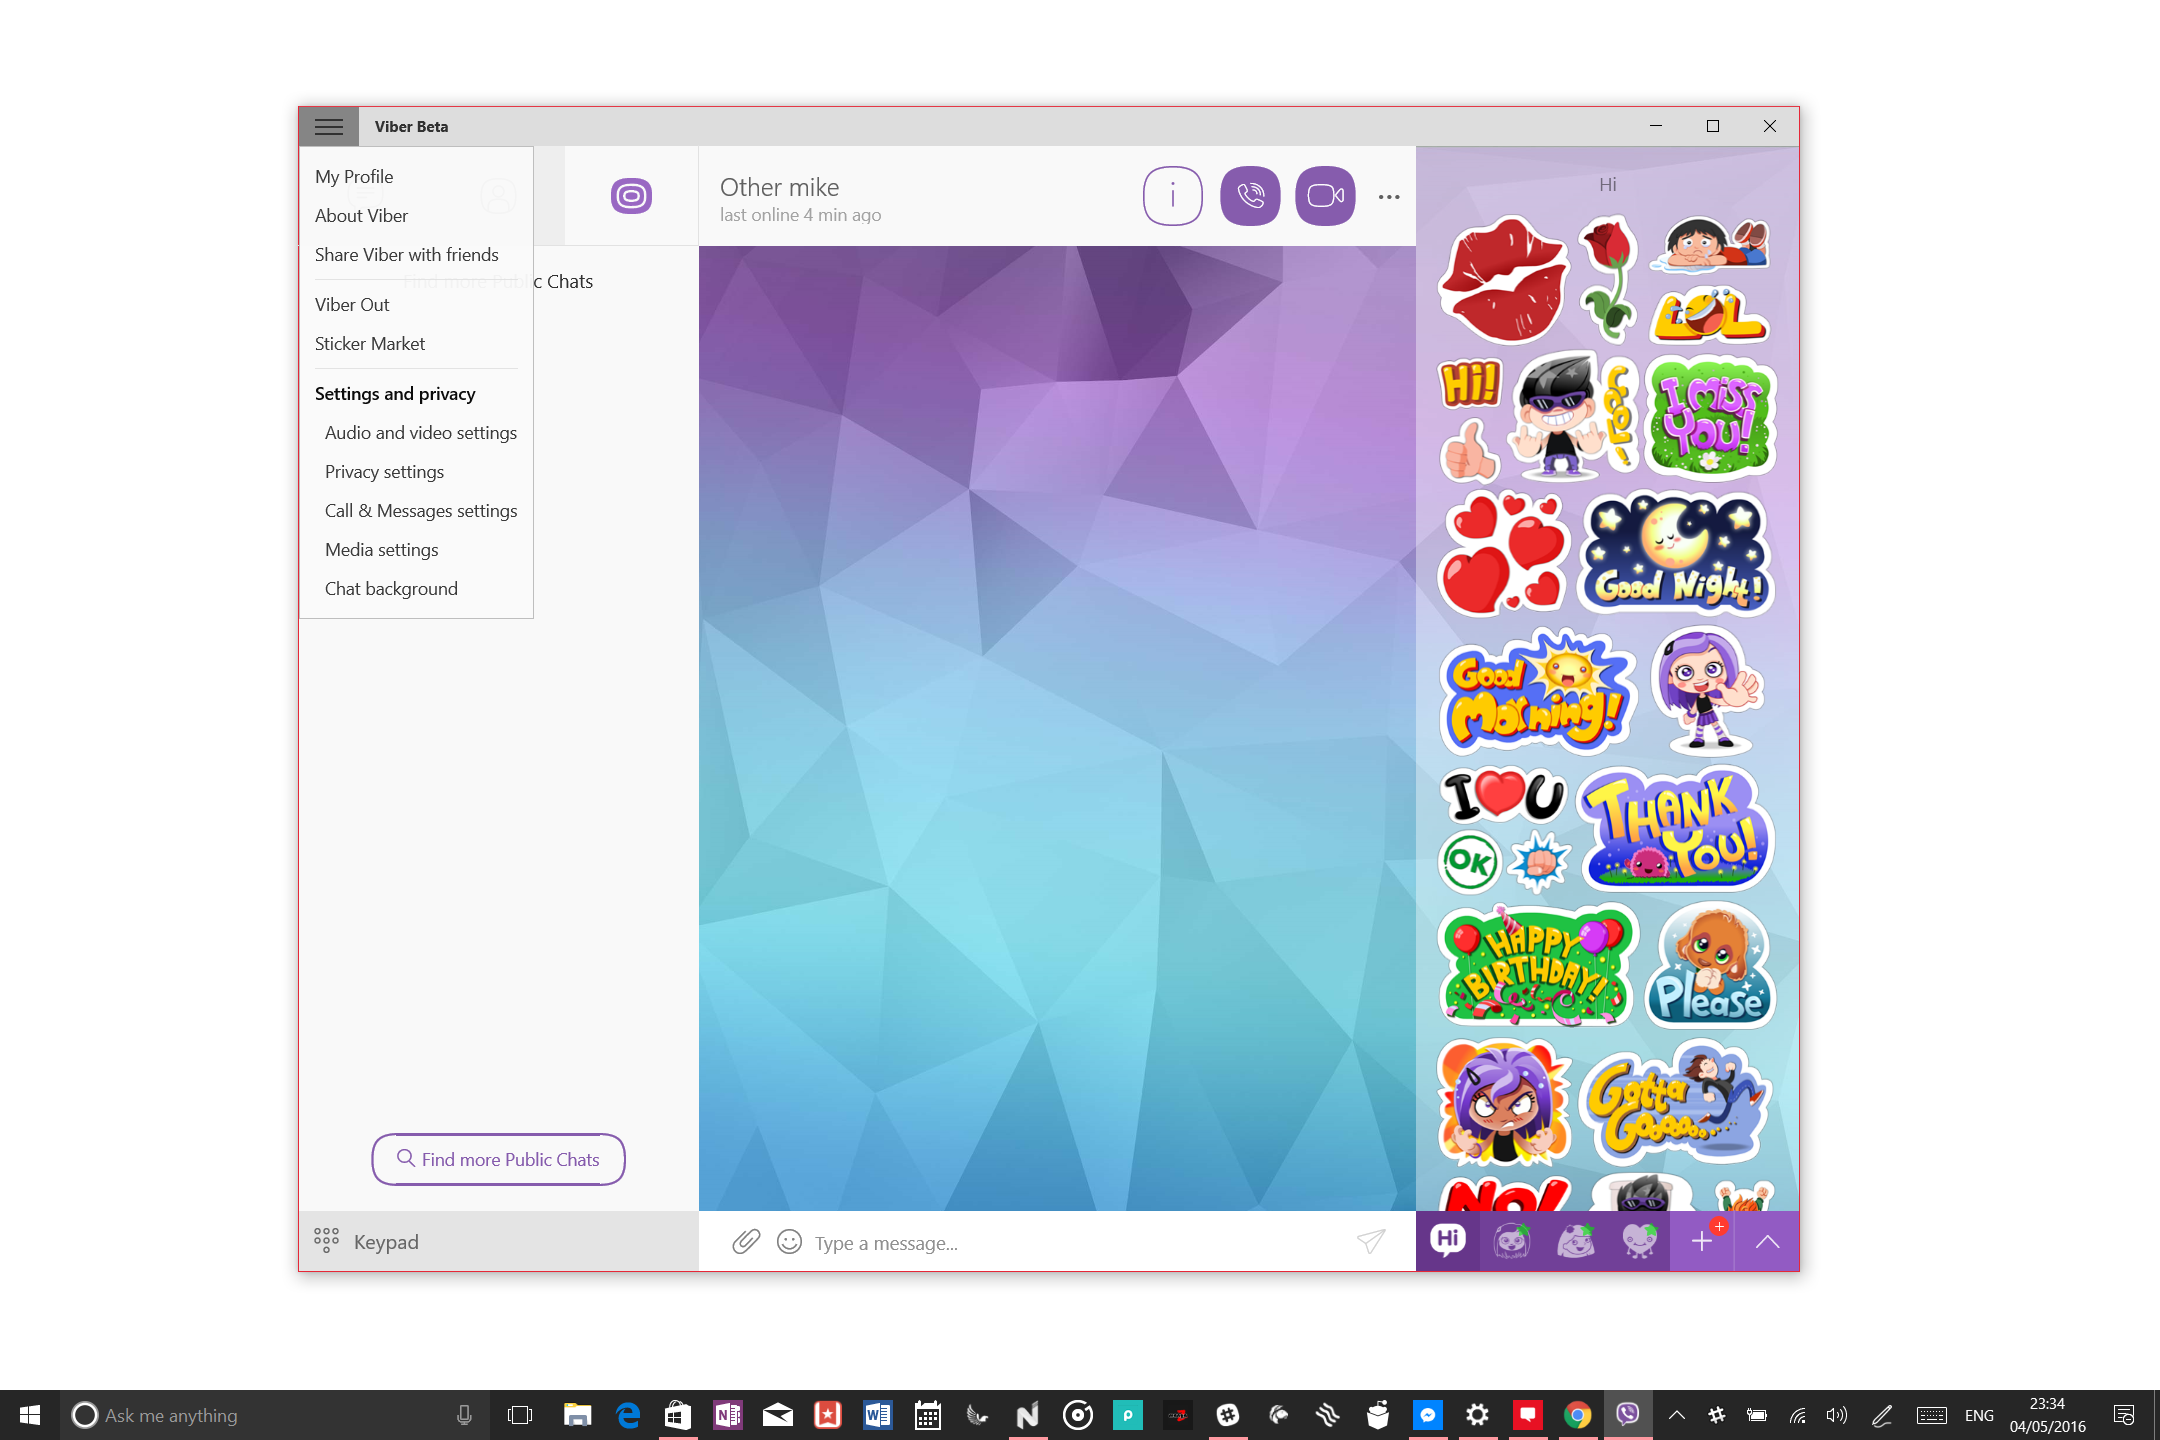The image size is (2160, 1440).
Task: Click the contact info 'i' icon
Action: tap(1172, 194)
